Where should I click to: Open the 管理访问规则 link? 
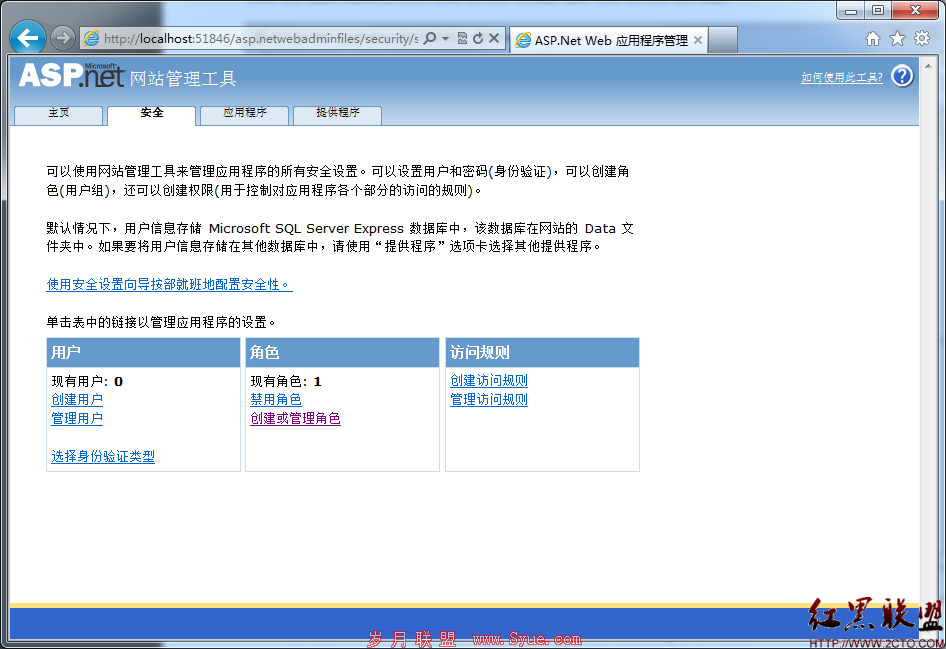[489, 399]
